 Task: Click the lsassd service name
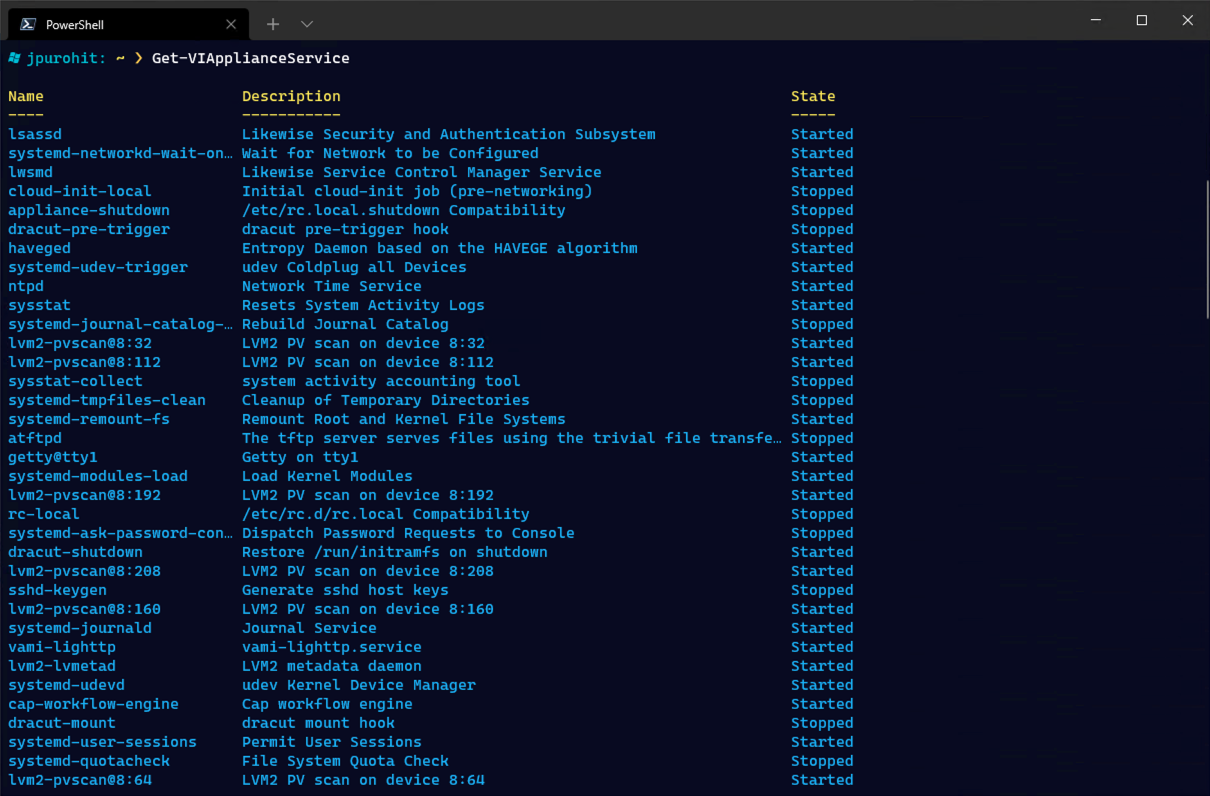[35, 134]
